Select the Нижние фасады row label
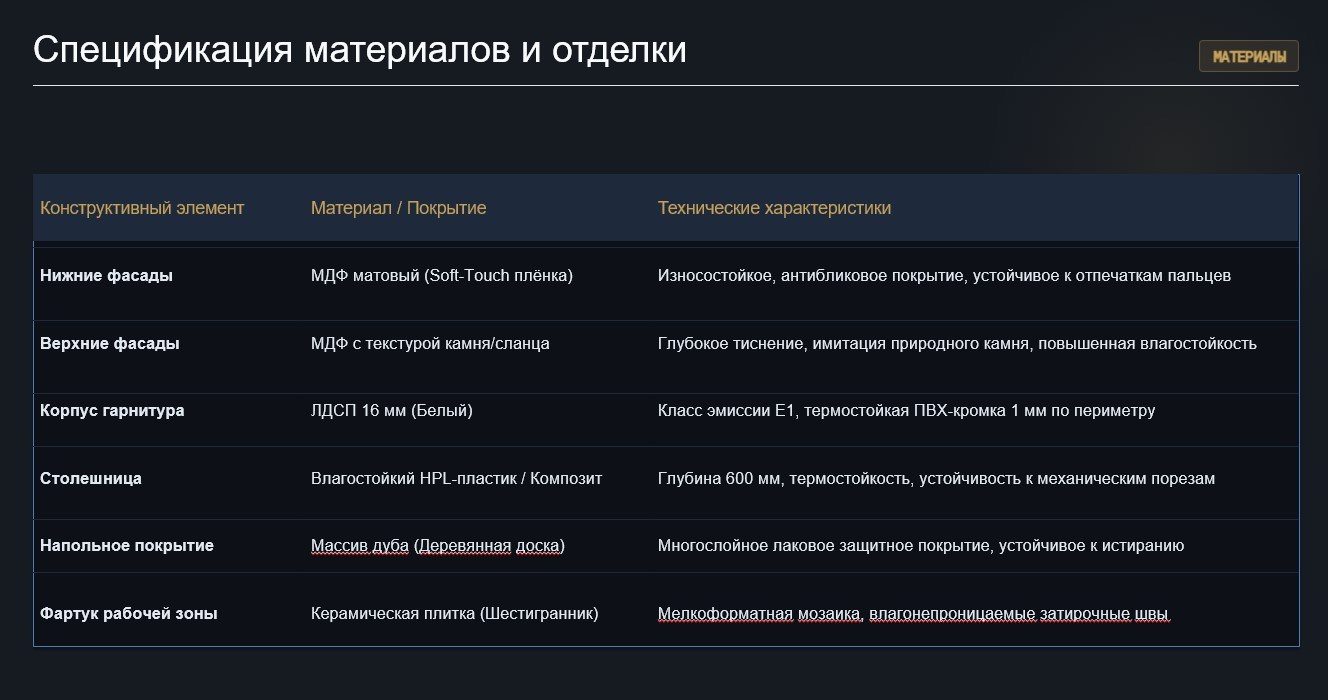The width and height of the screenshot is (1328, 700). pos(106,275)
